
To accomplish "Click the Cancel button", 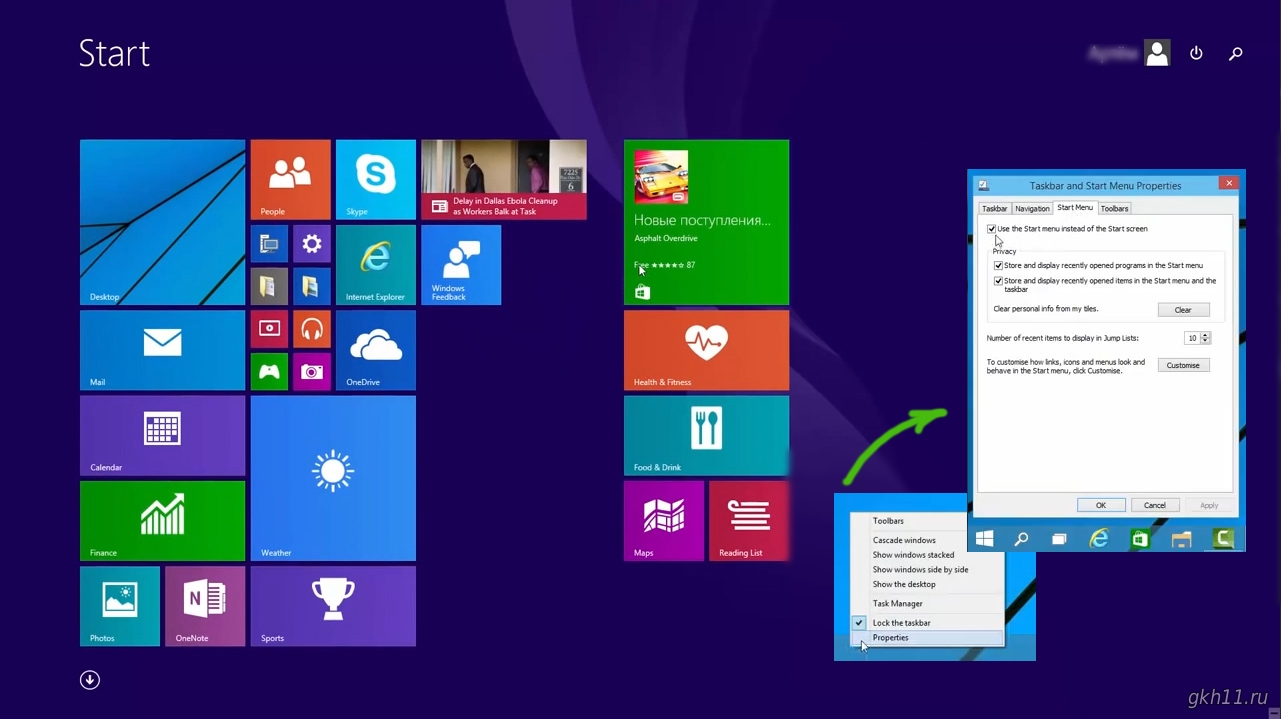I will 1155,505.
